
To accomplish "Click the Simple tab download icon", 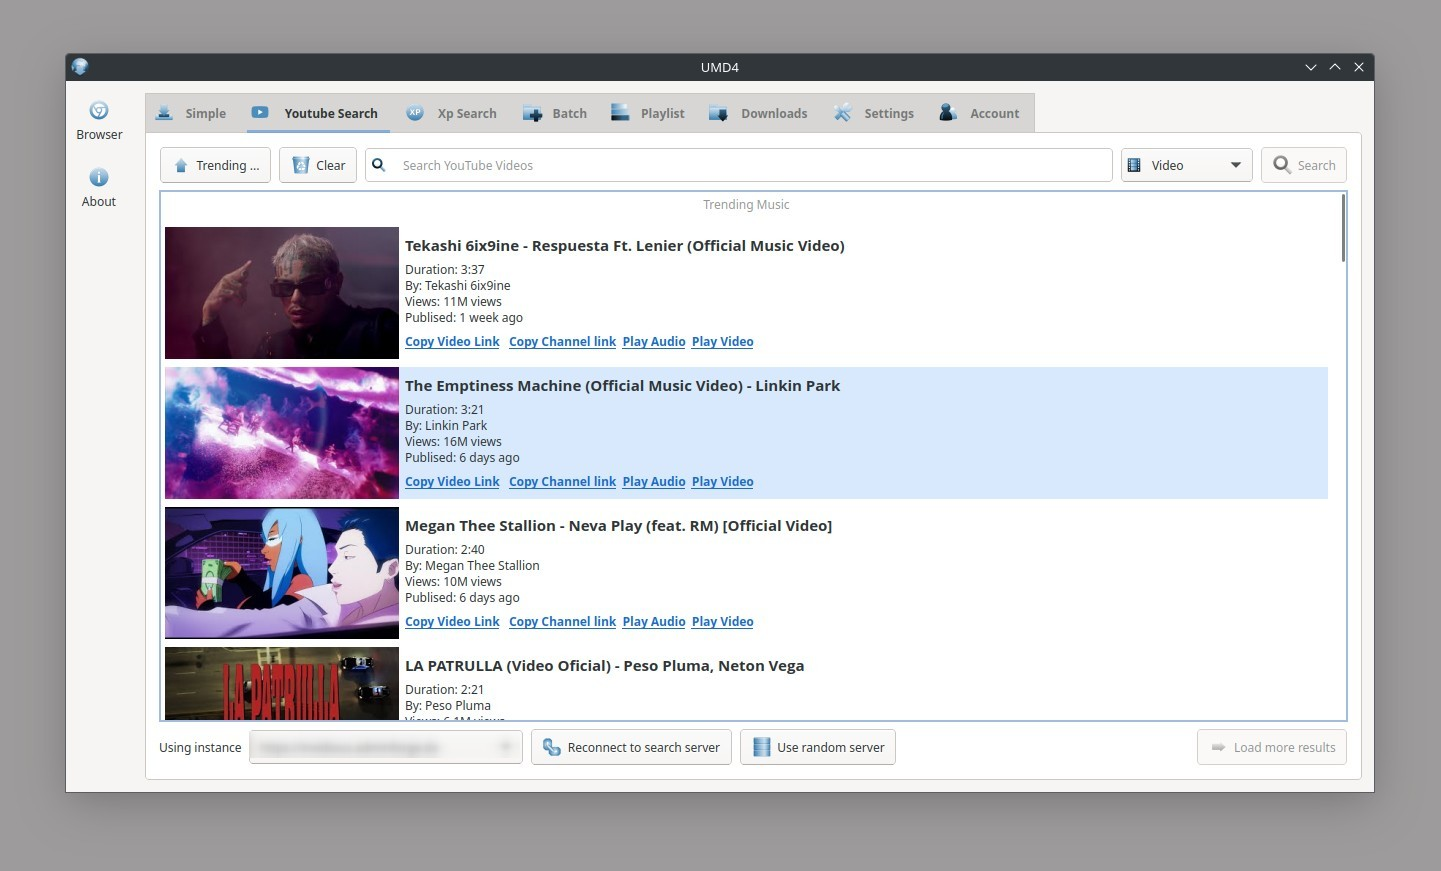I will pyautogui.click(x=164, y=113).
